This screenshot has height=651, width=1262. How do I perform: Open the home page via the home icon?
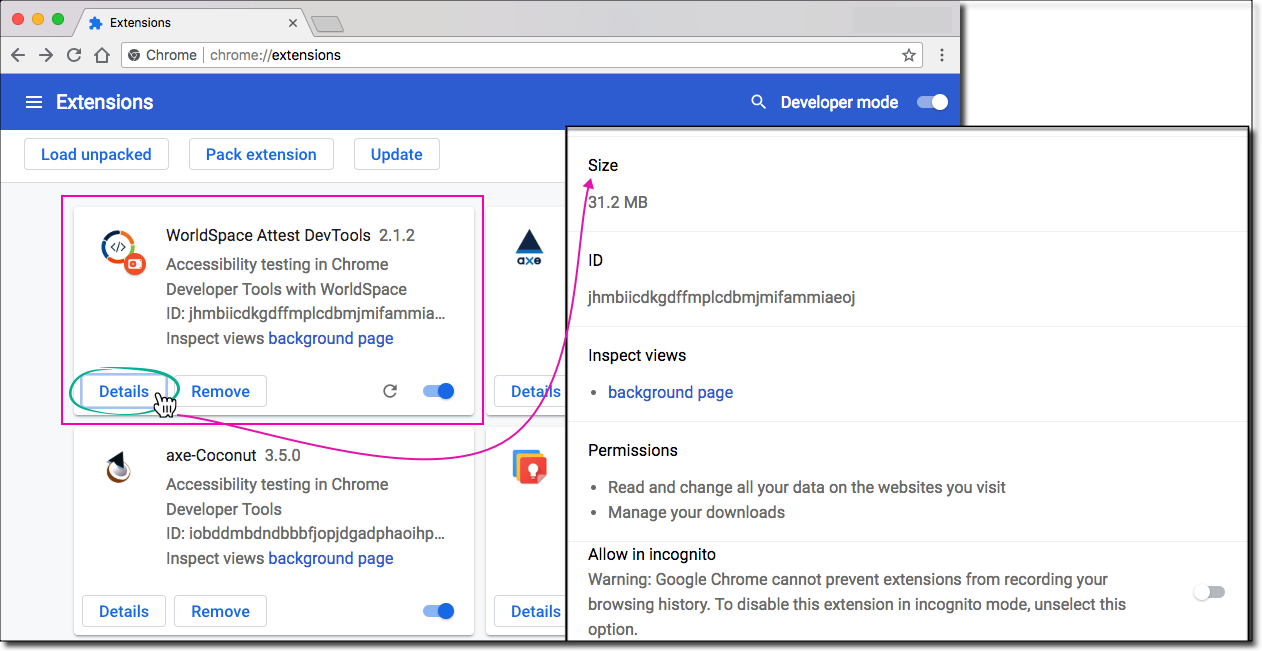pos(102,55)
